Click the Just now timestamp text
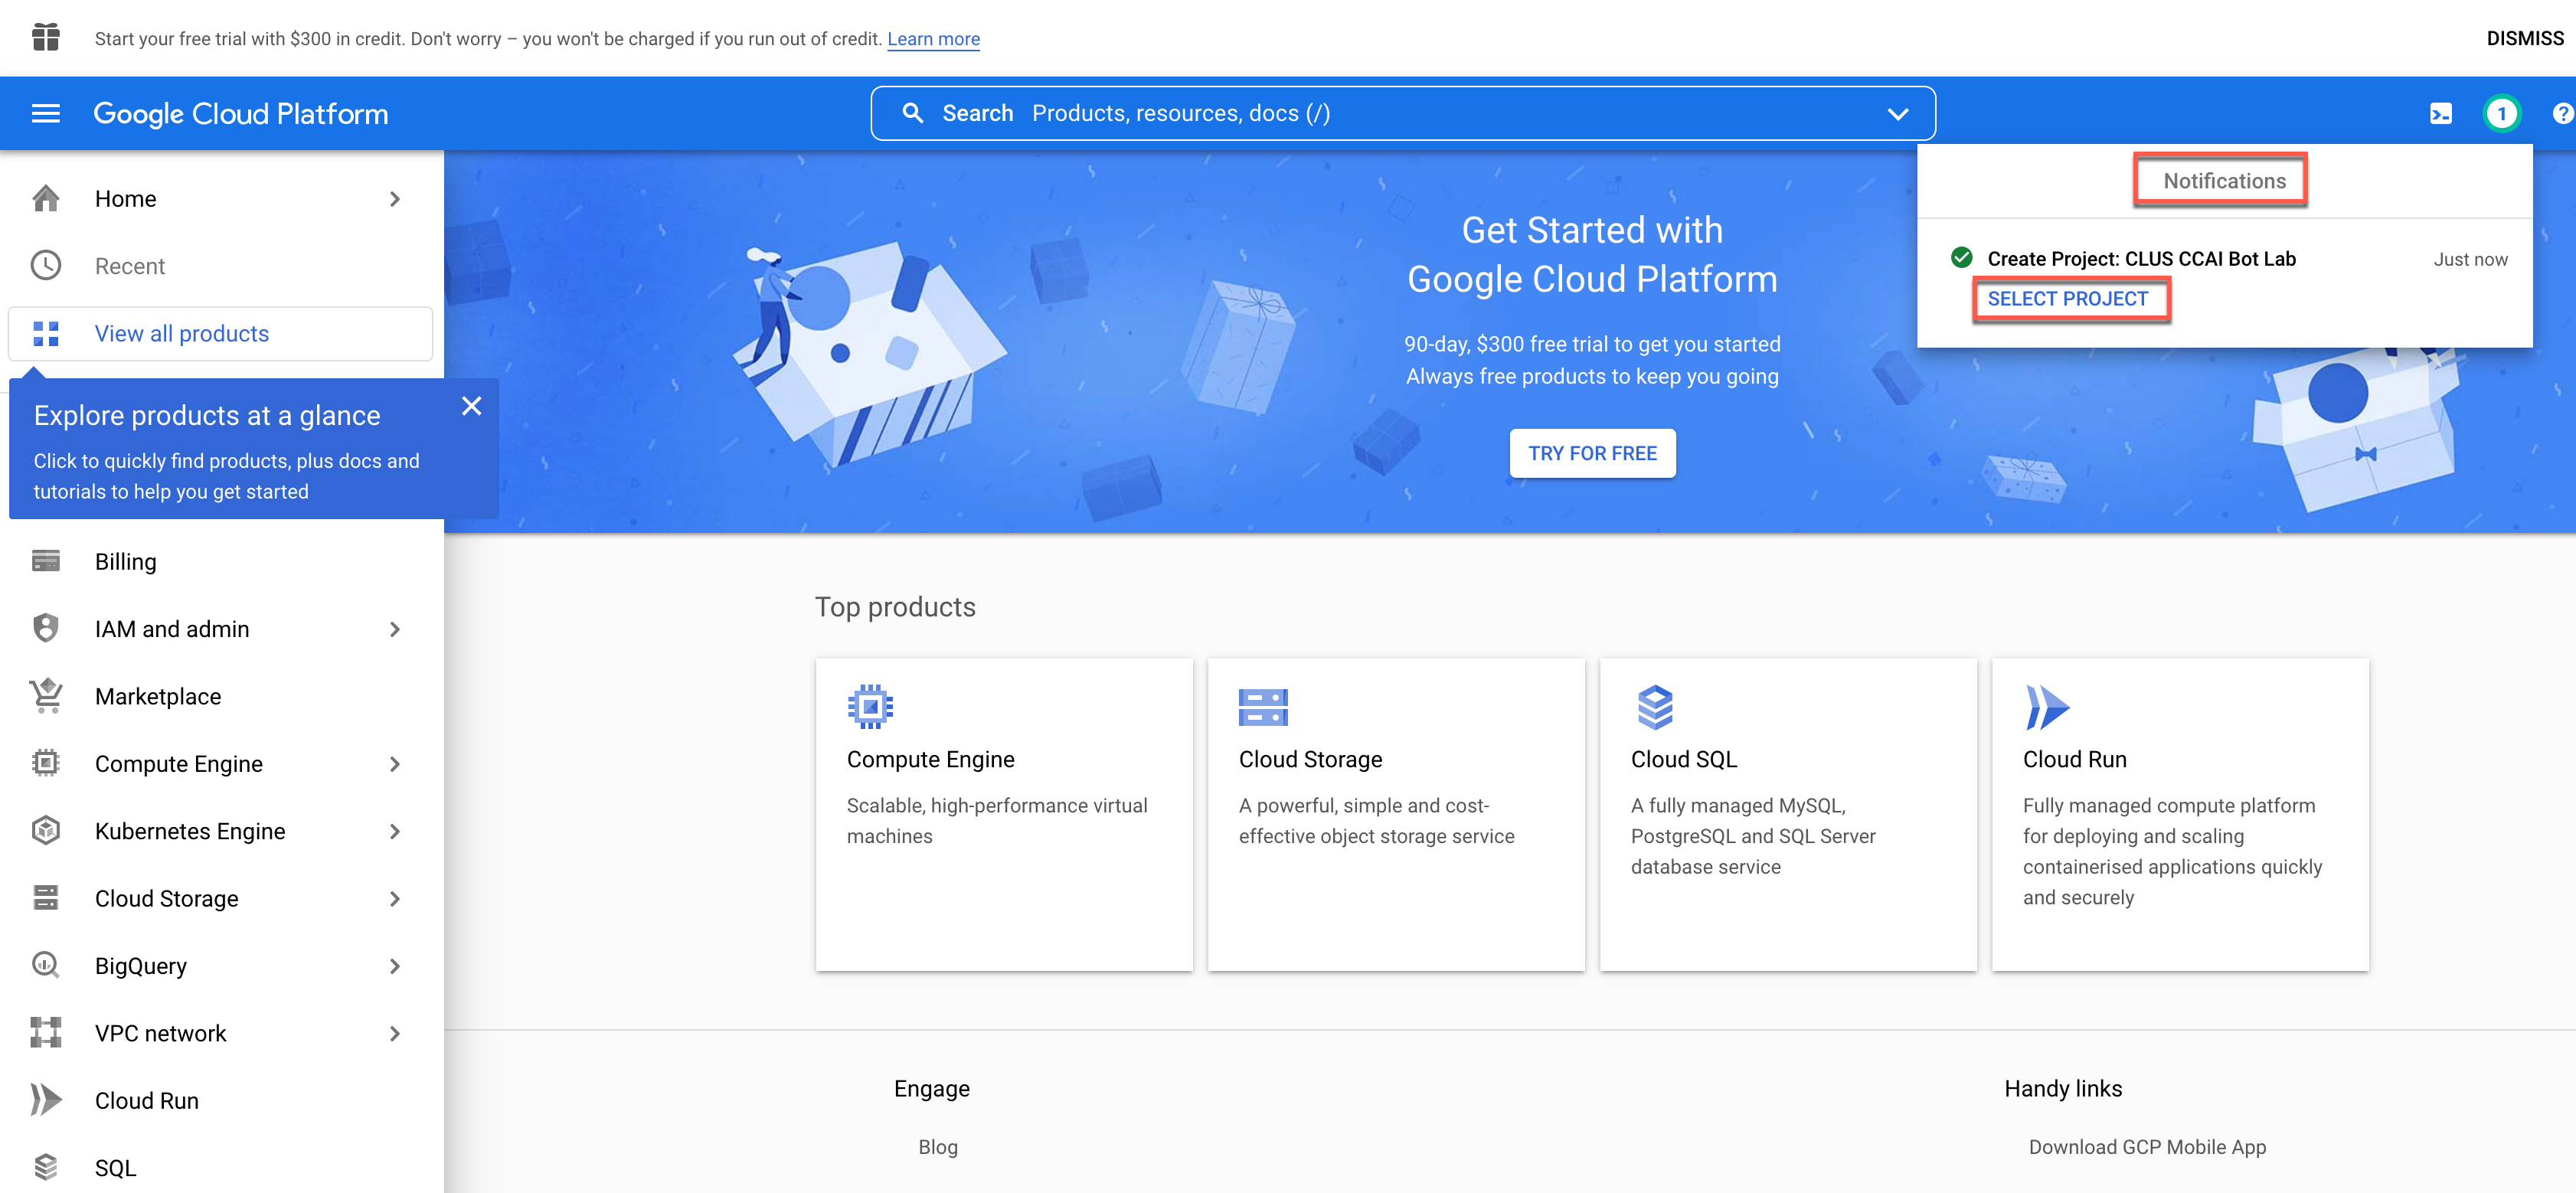This screenshot has height=1193, width=2576. pyautogui.click(x=2470, y=259)
